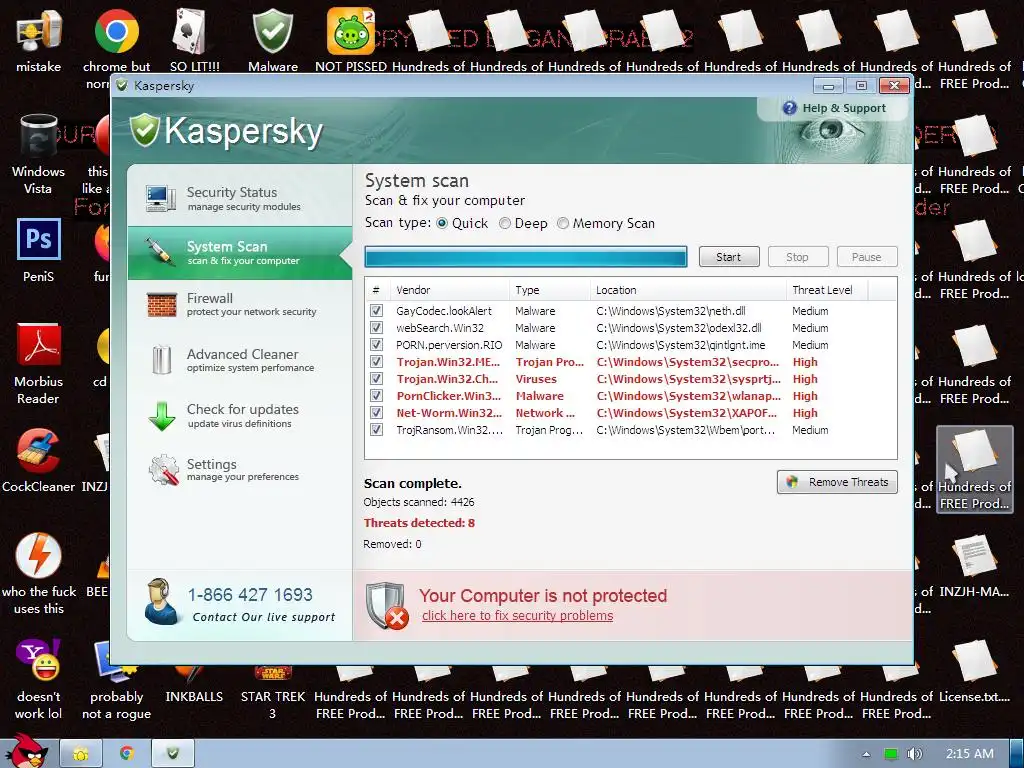Select the INZJH-MA document desktop file

tap(974, 566)
